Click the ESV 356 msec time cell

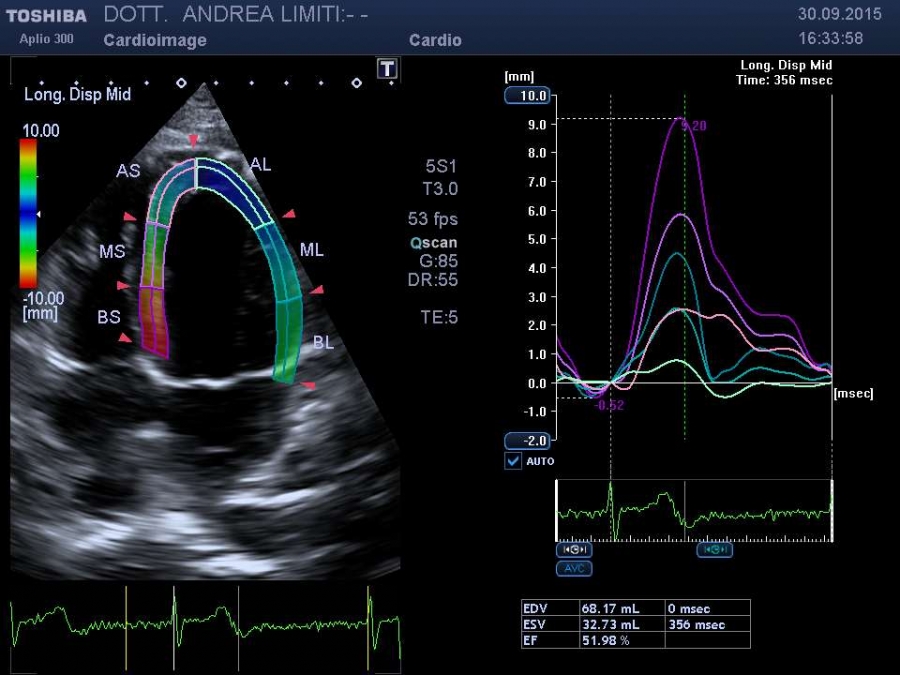point(706,624)
